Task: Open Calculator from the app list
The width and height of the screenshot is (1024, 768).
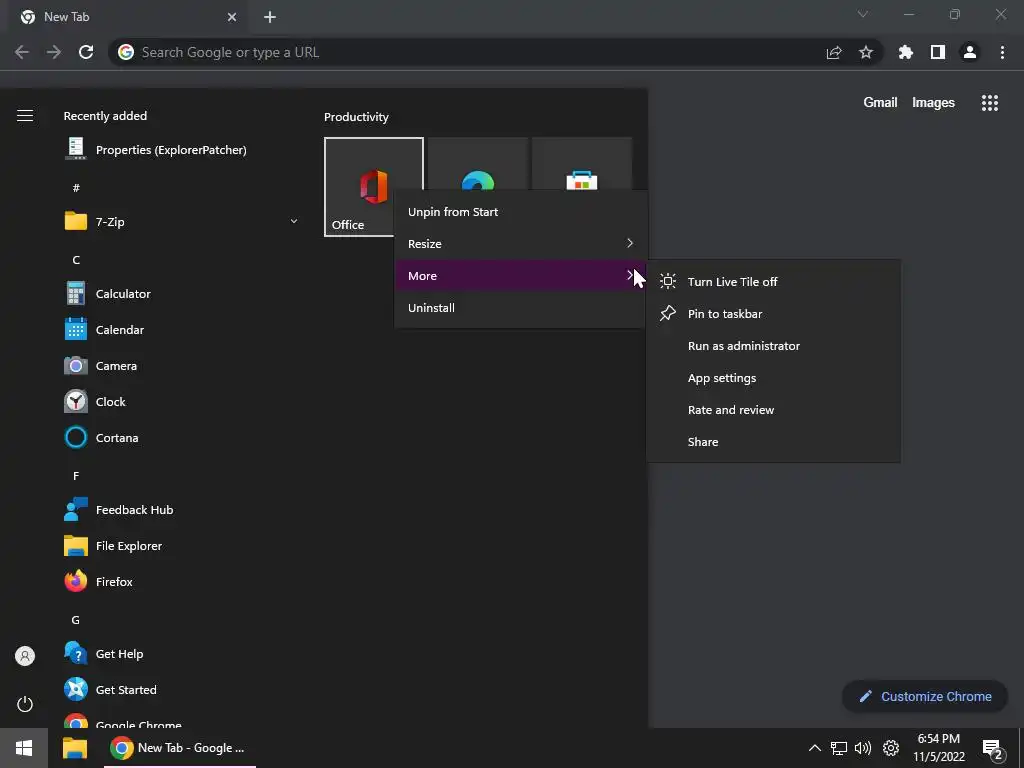Action: tap(123, 294)
